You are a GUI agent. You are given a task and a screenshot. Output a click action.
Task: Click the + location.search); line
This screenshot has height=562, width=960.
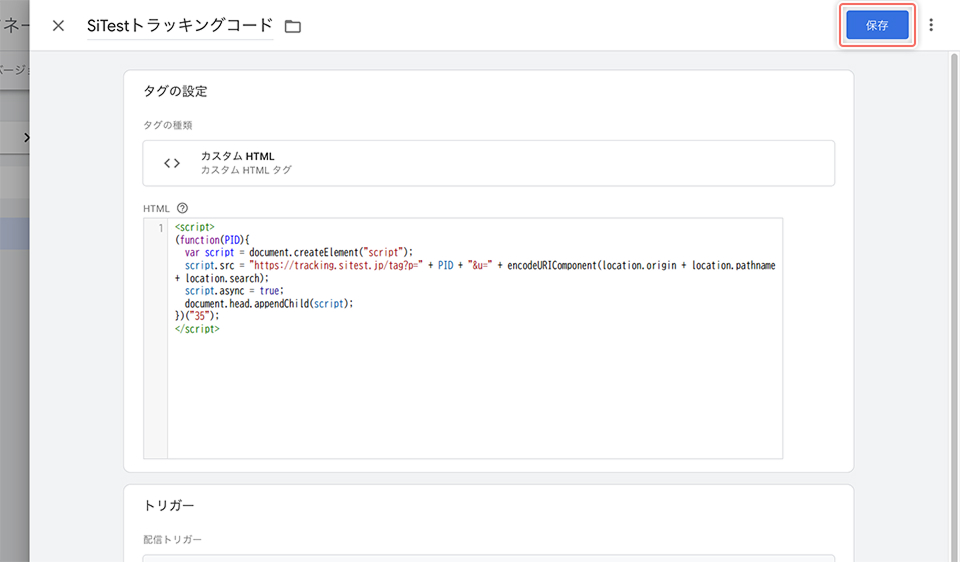222,279
